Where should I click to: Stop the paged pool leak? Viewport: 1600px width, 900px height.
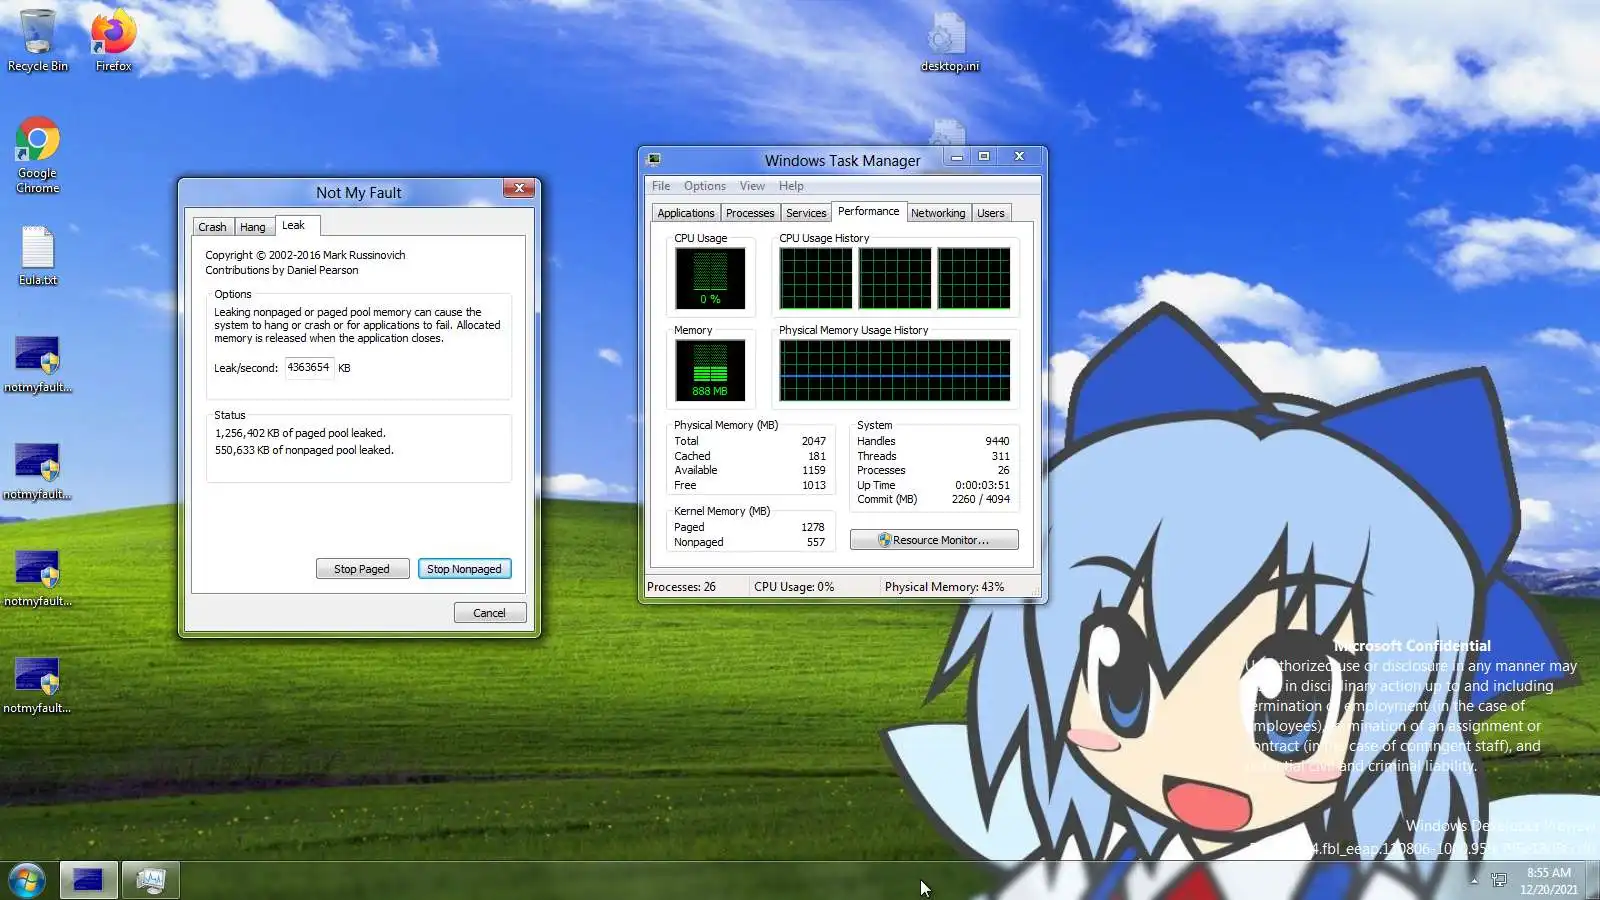click(362, 569)
